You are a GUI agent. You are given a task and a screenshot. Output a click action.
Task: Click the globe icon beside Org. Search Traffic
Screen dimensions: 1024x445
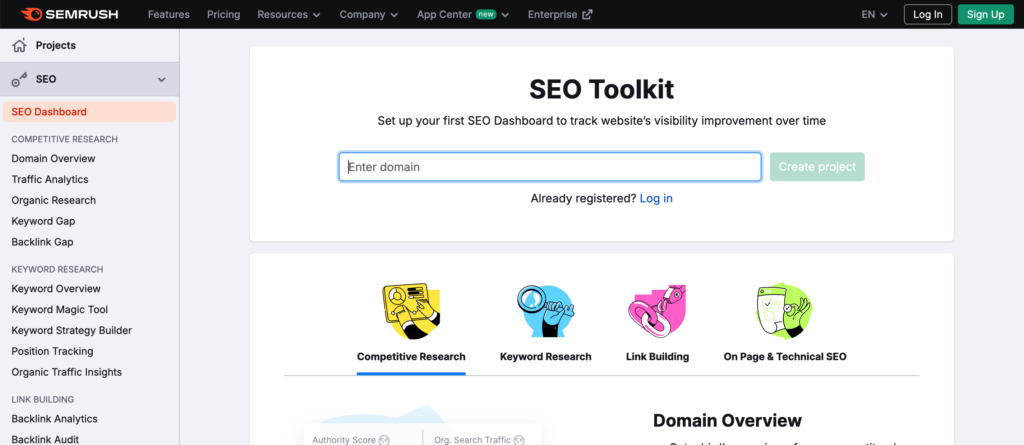[519, 440]
